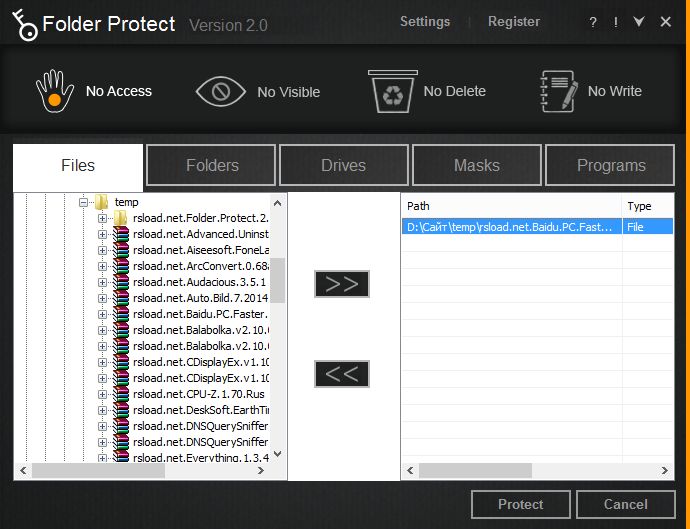
Task: Switch to the Programs tab
Action: tap(610, 165)
